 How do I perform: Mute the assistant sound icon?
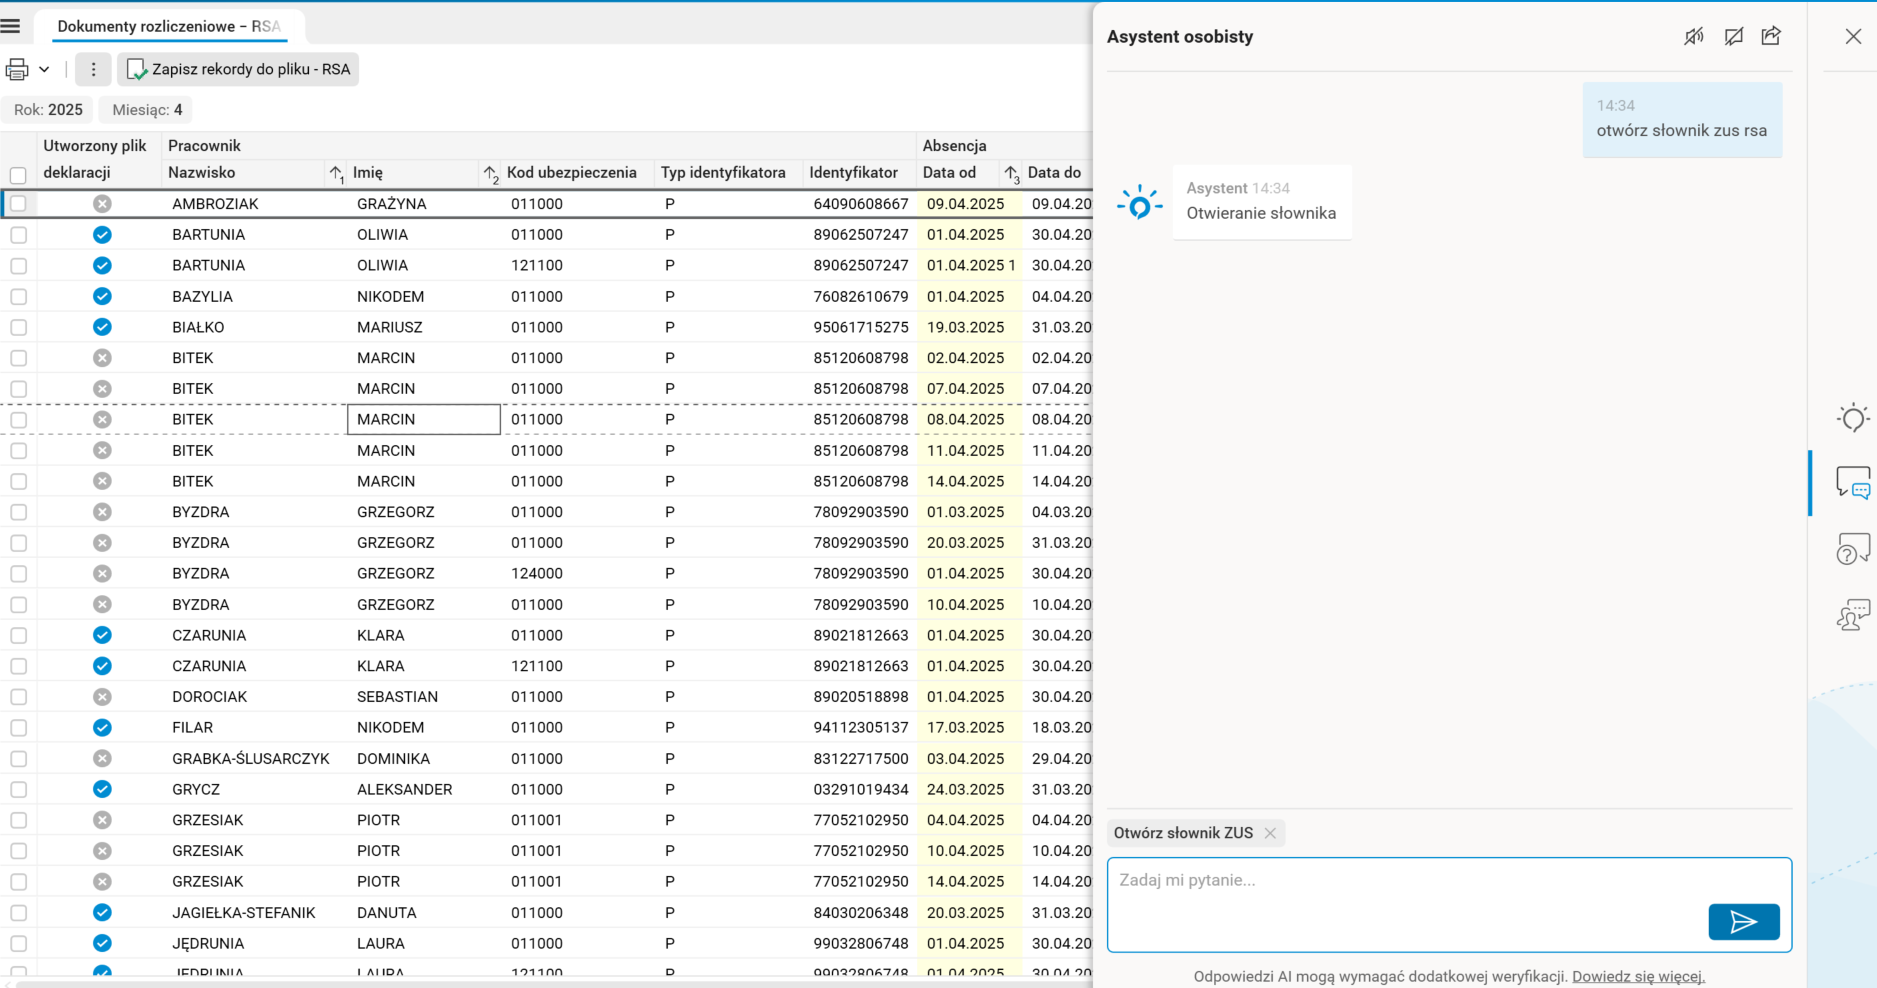point(1693,37)
